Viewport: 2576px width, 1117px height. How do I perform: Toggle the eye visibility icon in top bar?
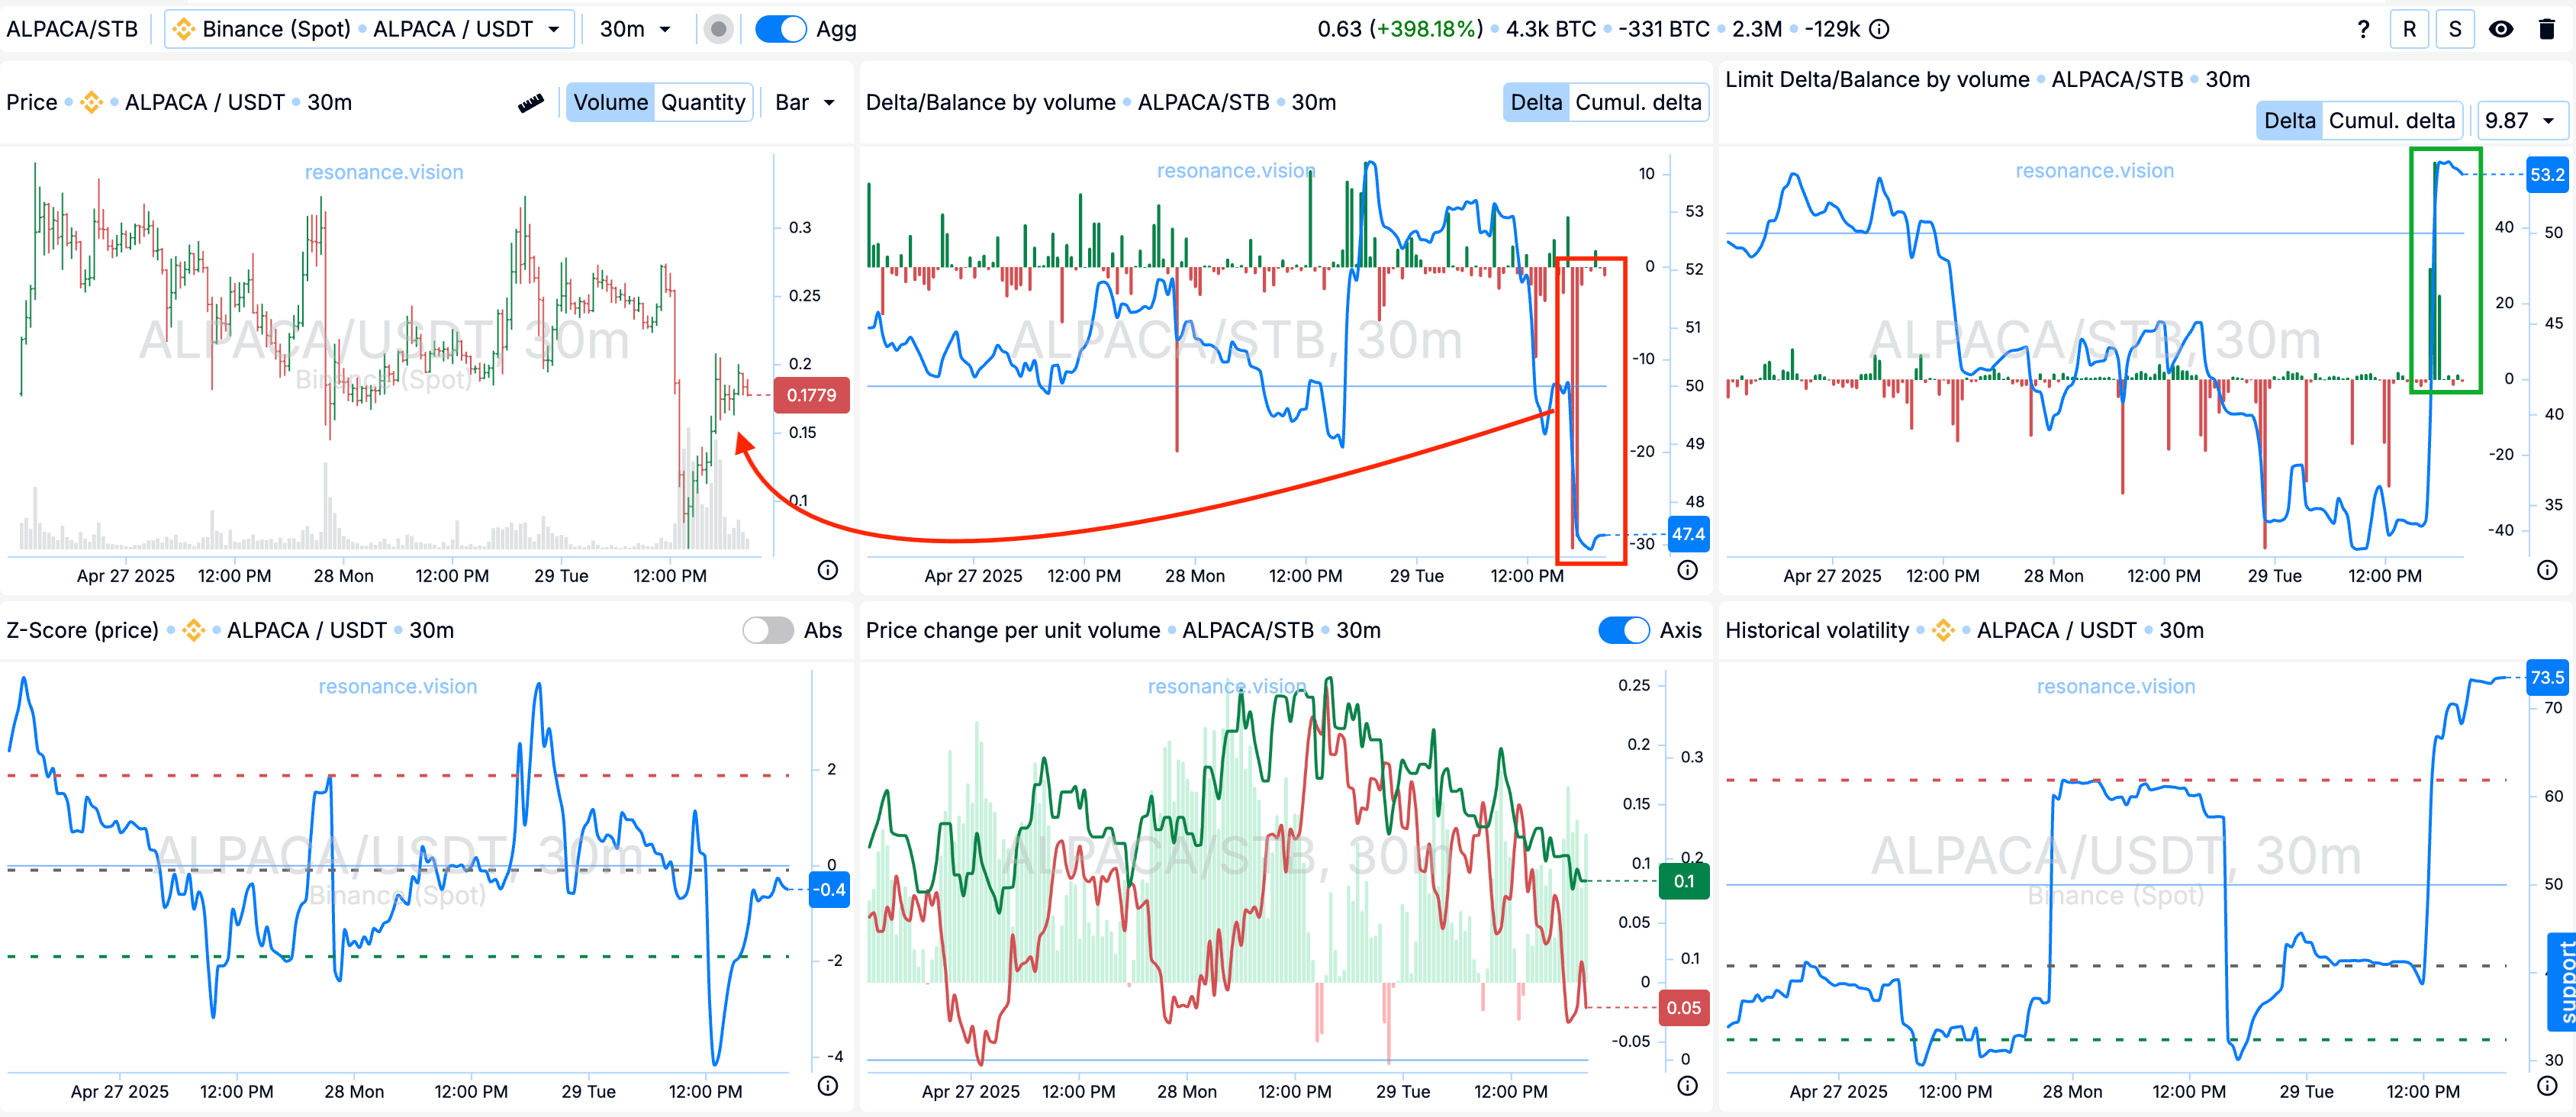pos(2501,29)
